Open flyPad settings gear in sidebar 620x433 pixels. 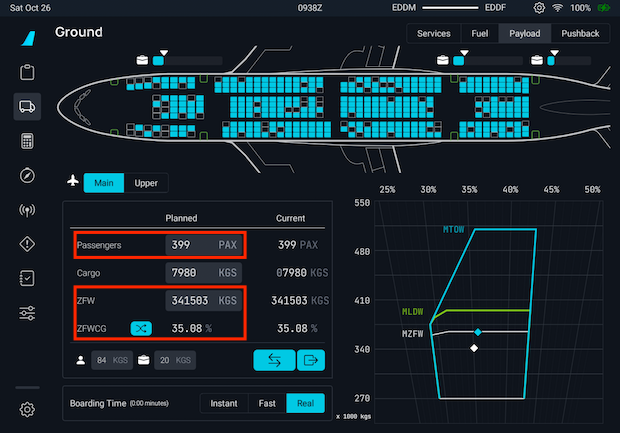[x=27, y=409]
